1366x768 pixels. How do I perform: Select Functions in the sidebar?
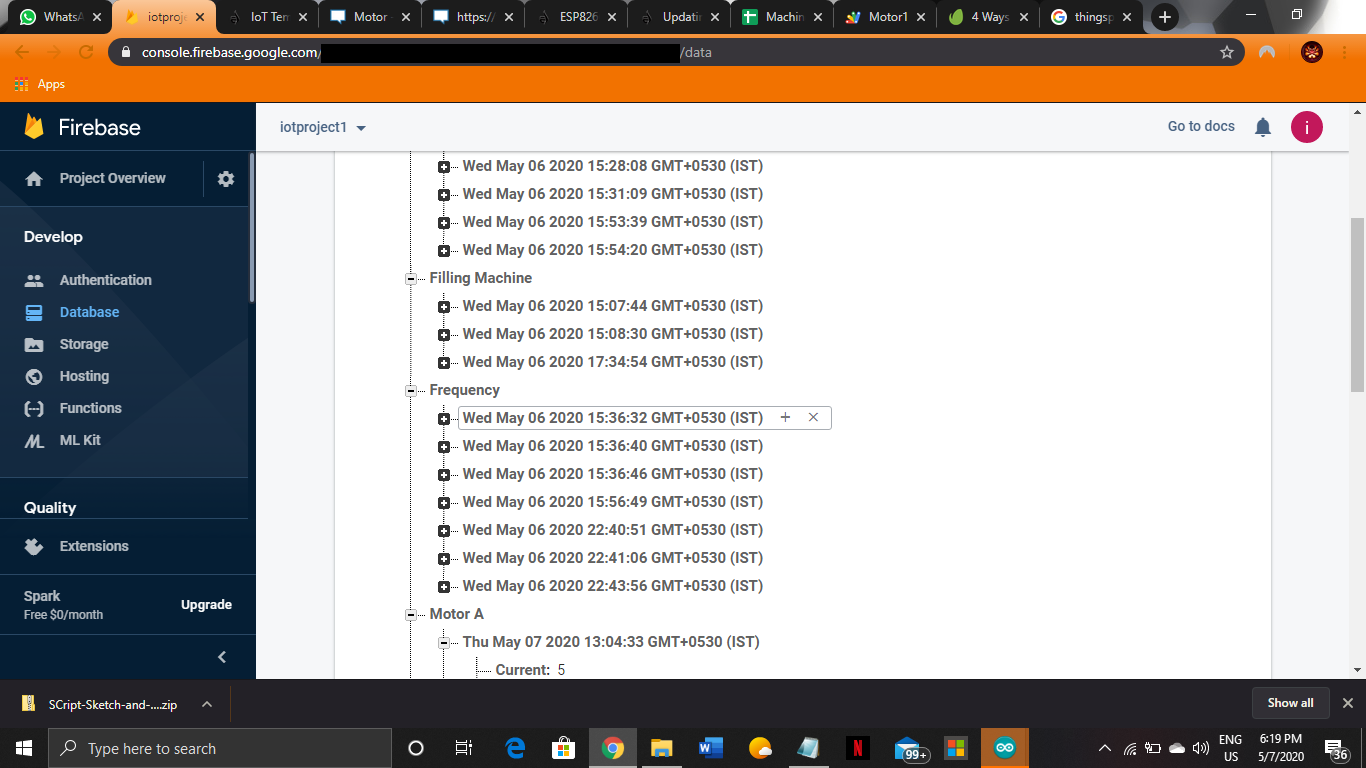92,408
